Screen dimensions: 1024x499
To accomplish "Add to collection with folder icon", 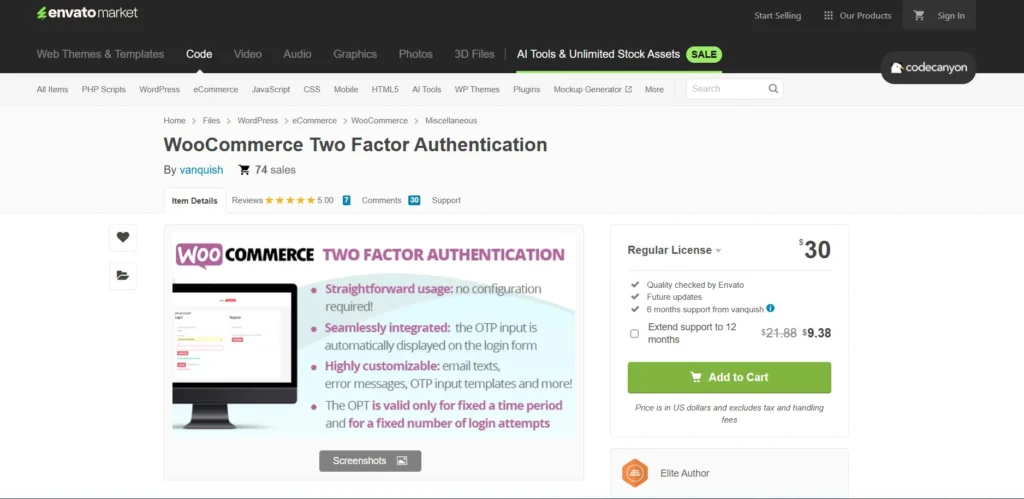I will coord(123,276).
